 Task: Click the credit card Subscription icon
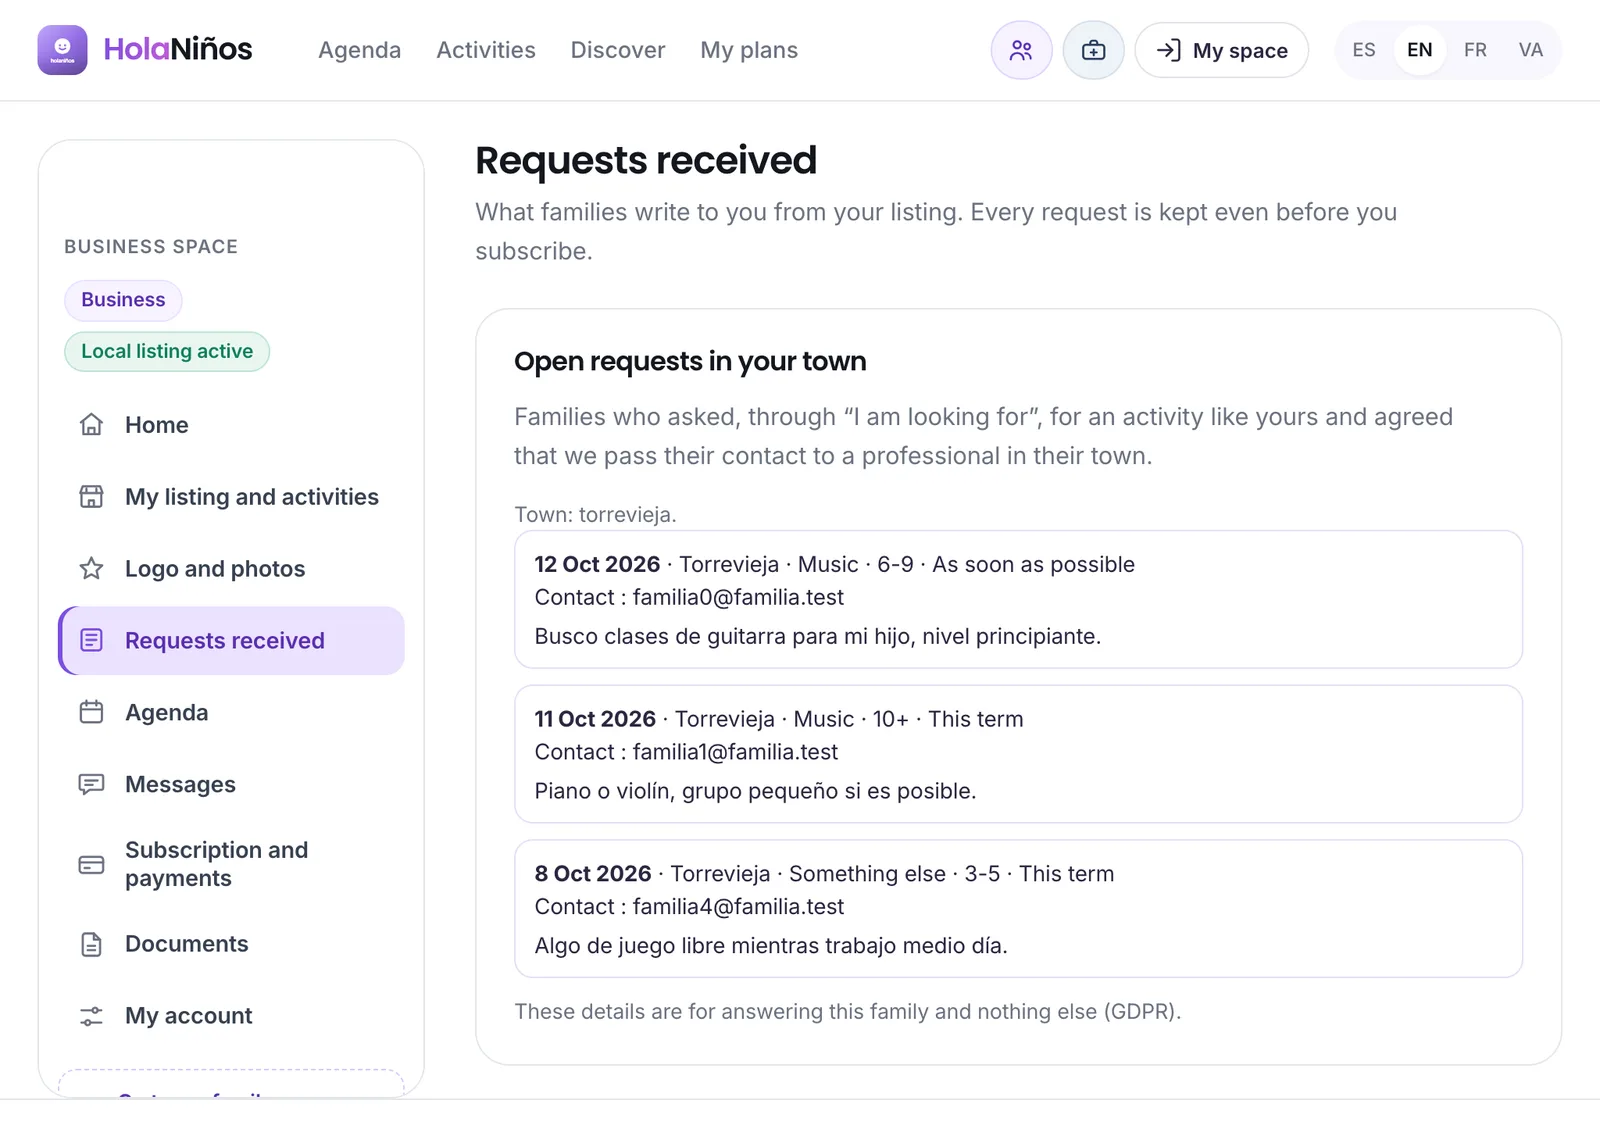coord(91,865)
